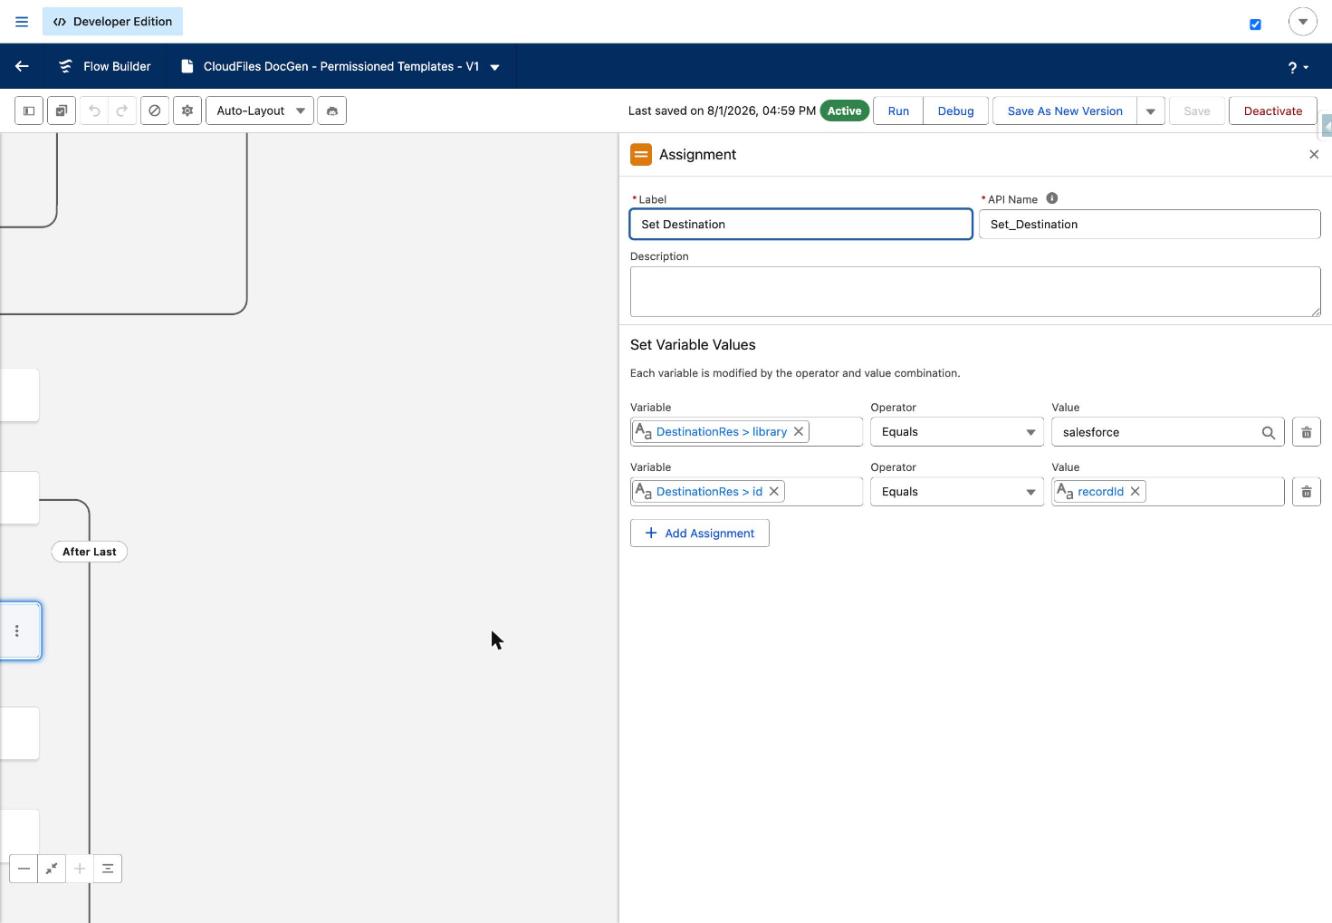Delete the id assignment row

tap(1306, 491)
